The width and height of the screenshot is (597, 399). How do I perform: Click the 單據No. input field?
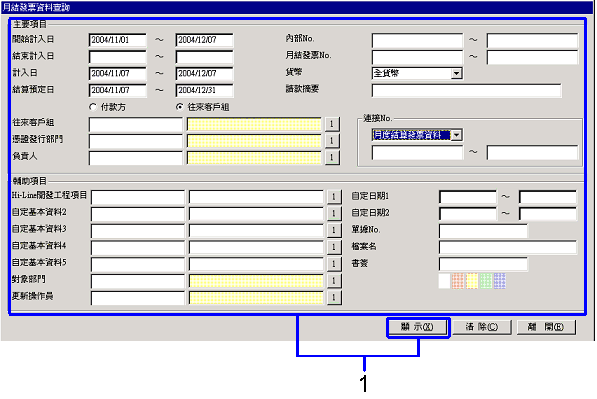click(x=483, y=230)
